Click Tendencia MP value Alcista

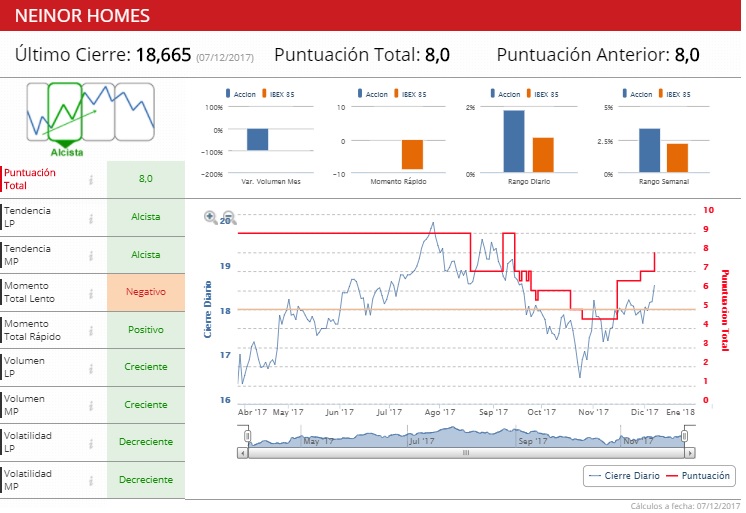click(x=146, y=255)
